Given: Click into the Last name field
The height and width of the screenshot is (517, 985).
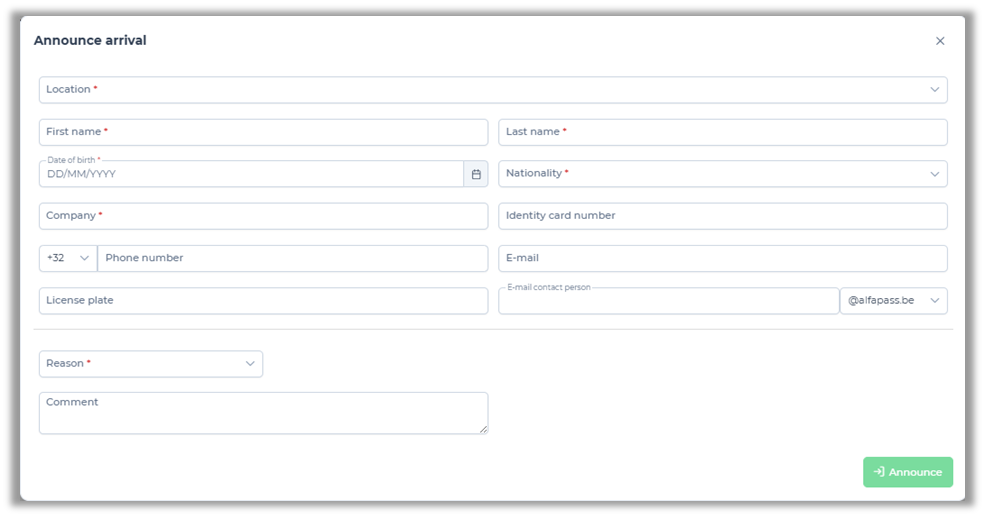Looking at the screenshot, I should 722,132.
